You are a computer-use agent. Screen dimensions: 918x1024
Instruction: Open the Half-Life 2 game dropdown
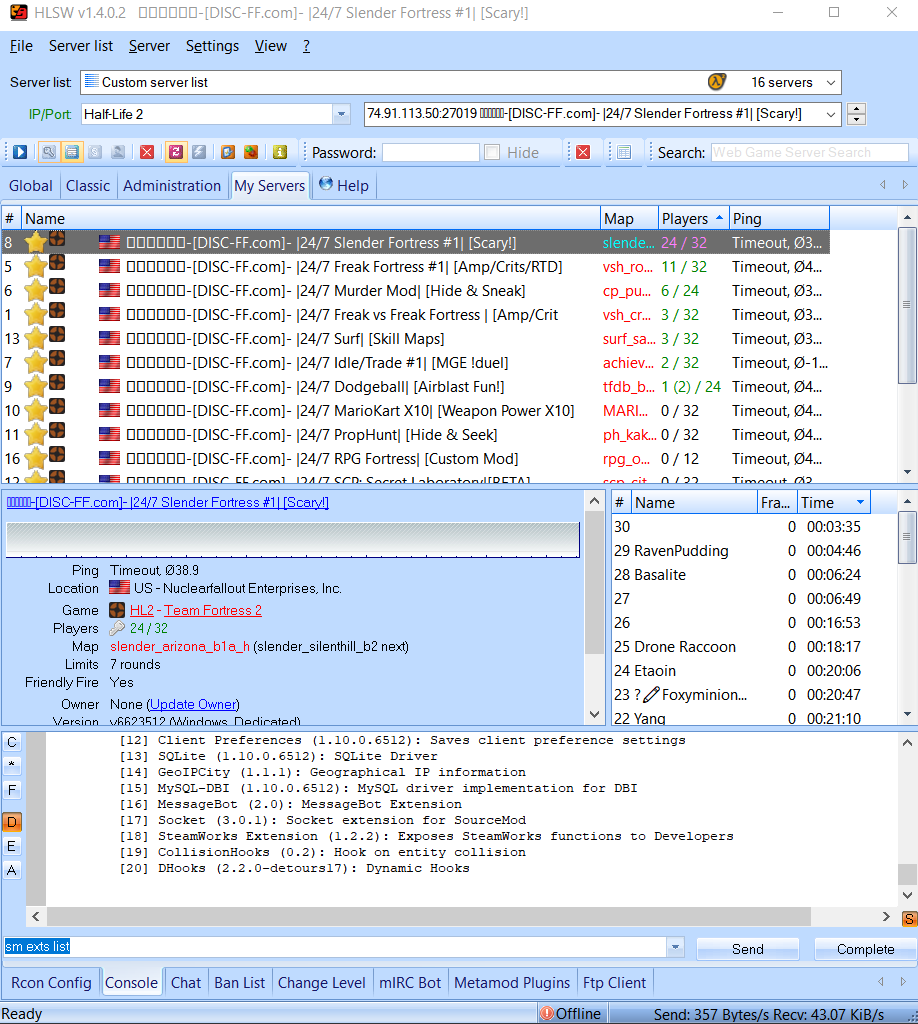click(x=341, y=114)
